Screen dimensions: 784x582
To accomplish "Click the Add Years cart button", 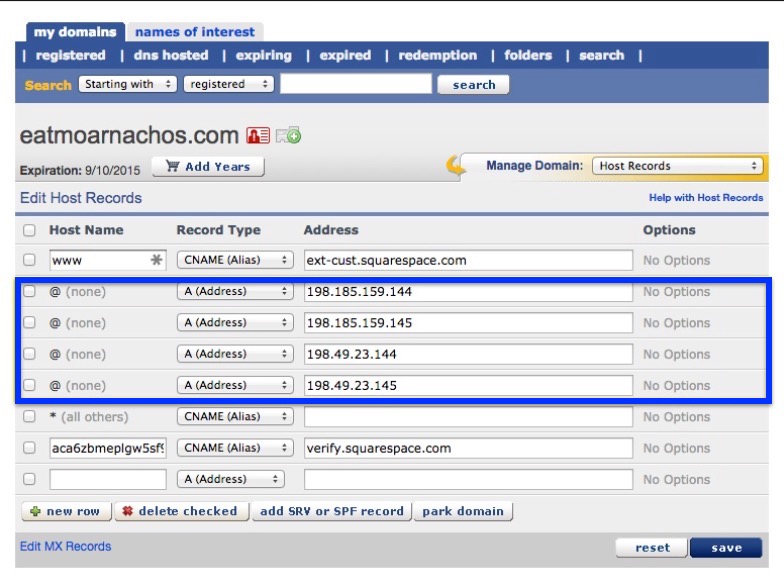I will pyautogui.click(x=208, y=167).
